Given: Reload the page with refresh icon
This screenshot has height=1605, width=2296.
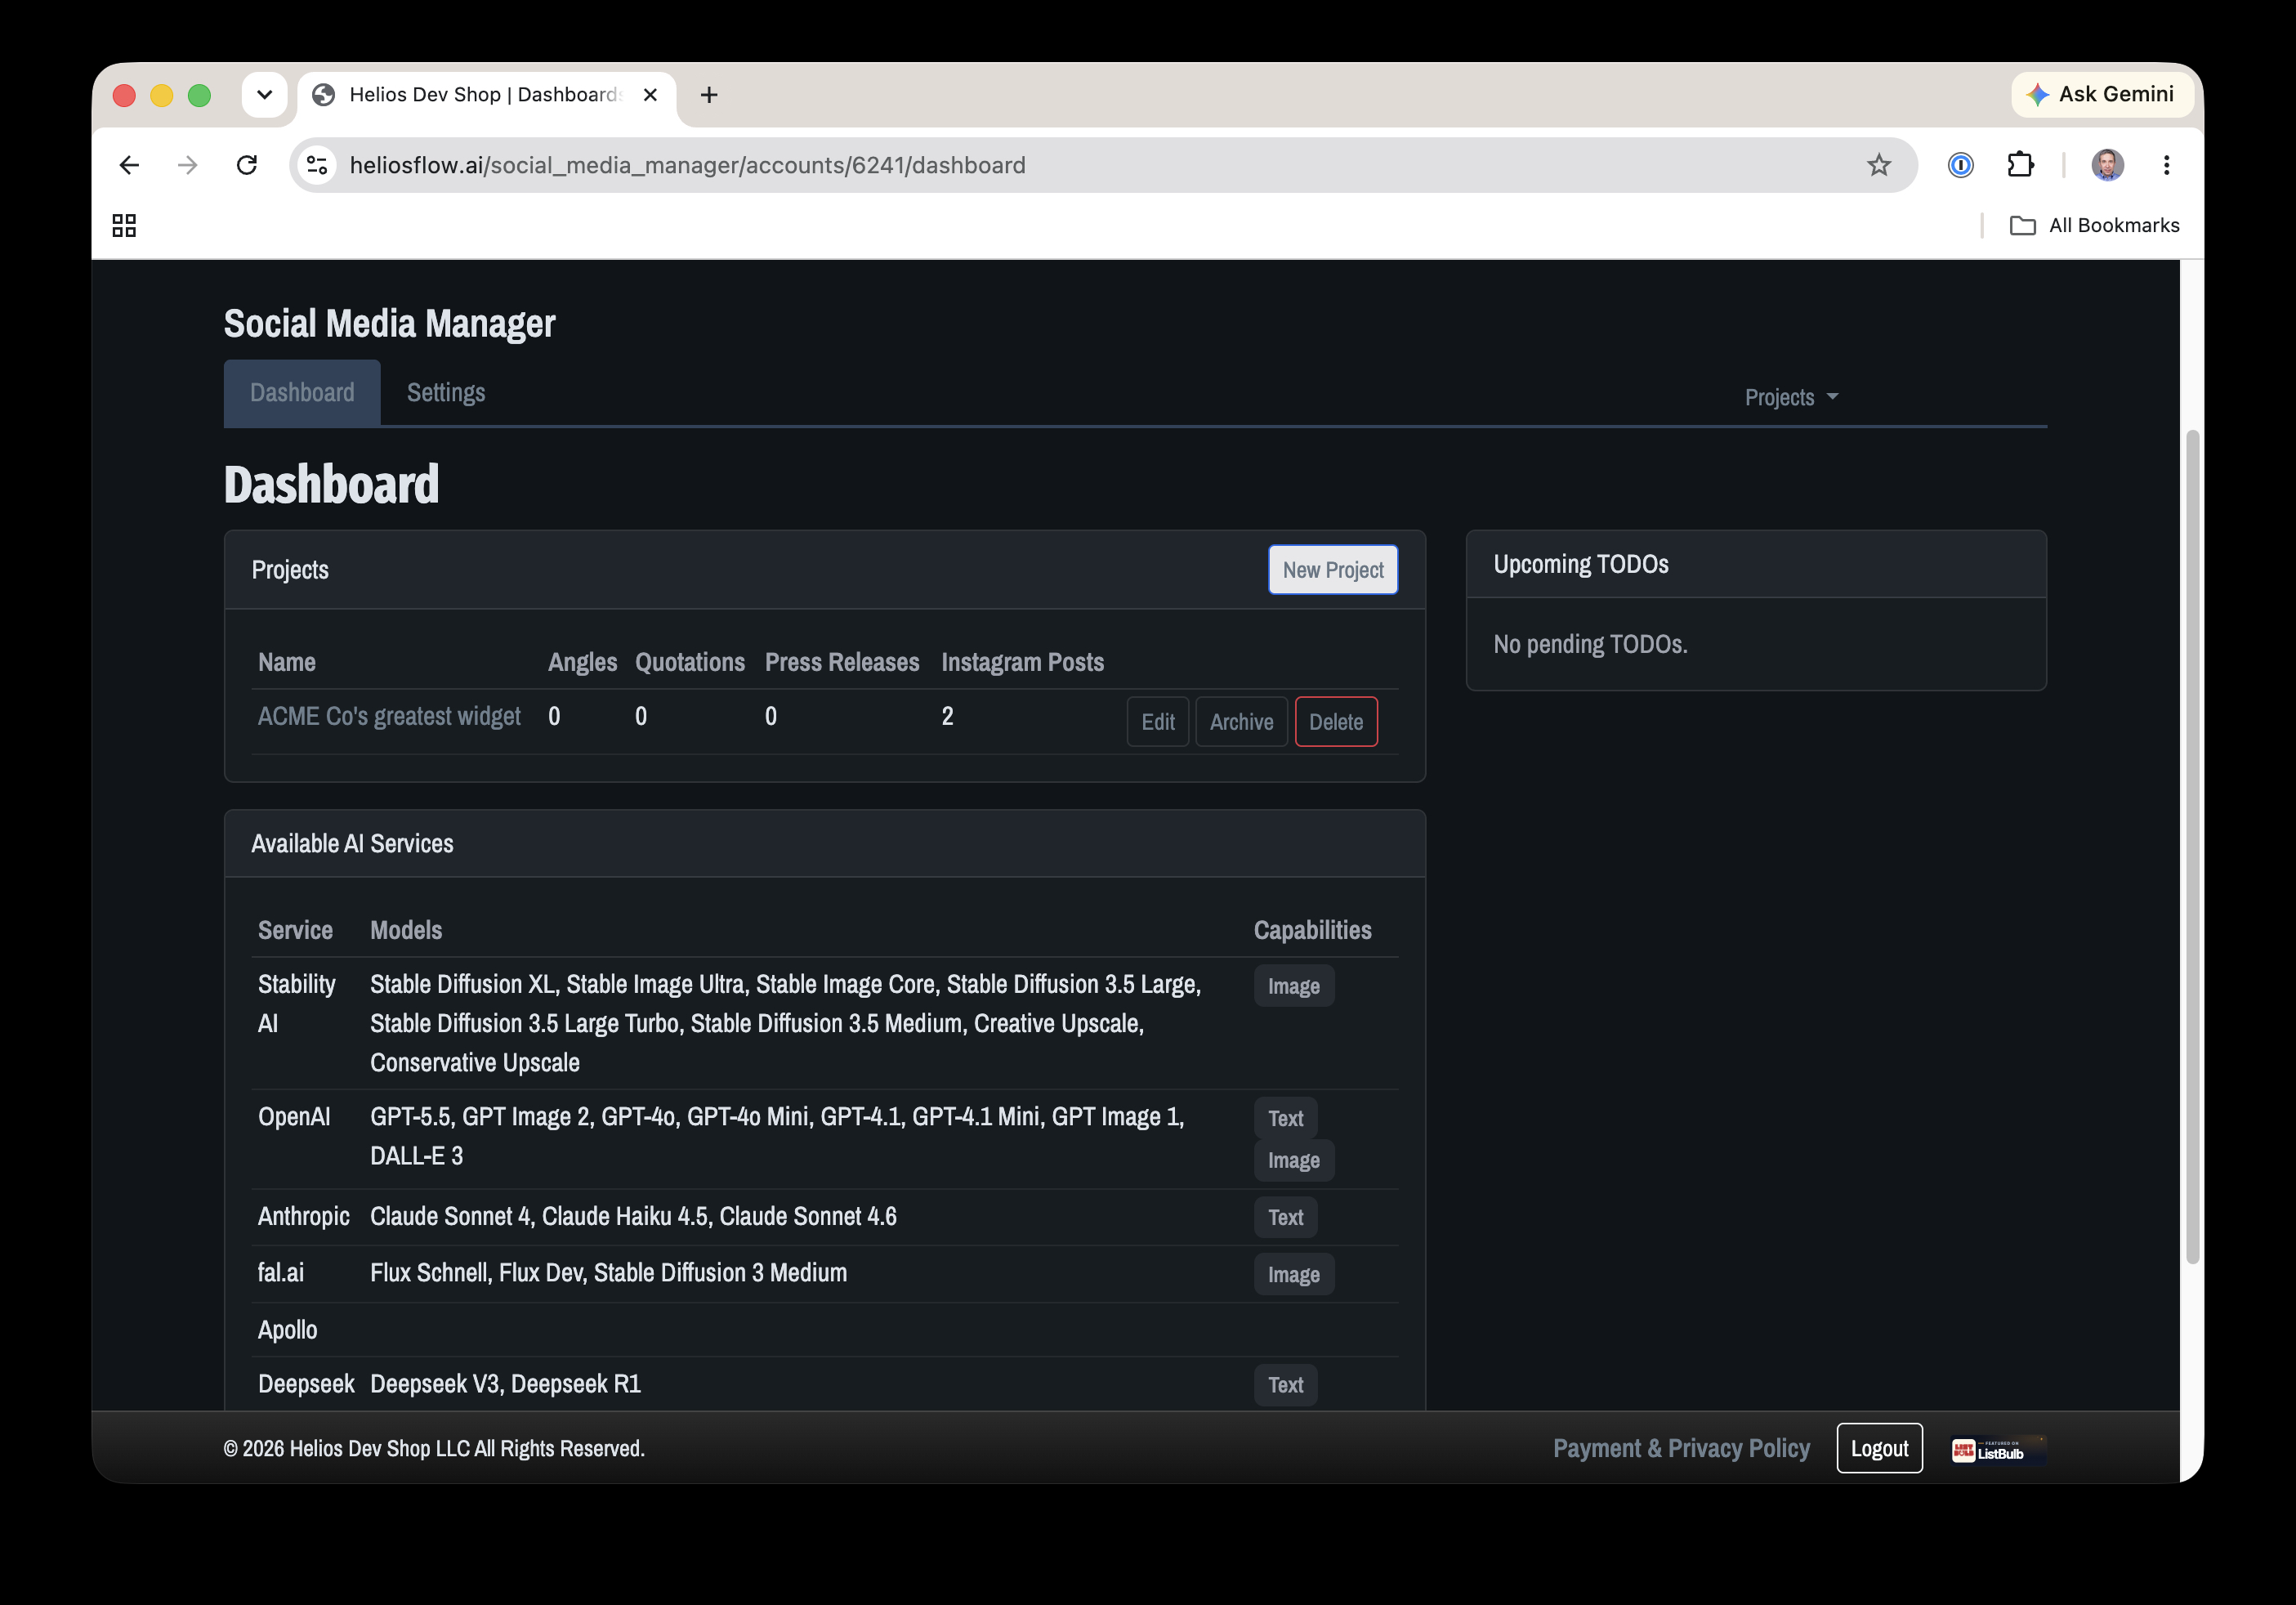Looking at the screenshot, I should (246, 165).
